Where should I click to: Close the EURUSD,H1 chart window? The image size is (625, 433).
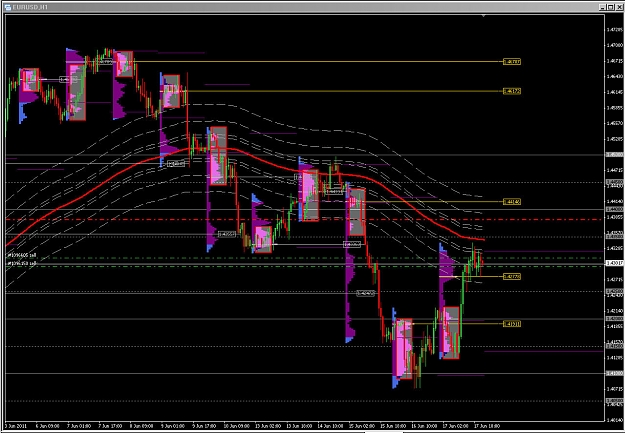(x=619, y=7)
